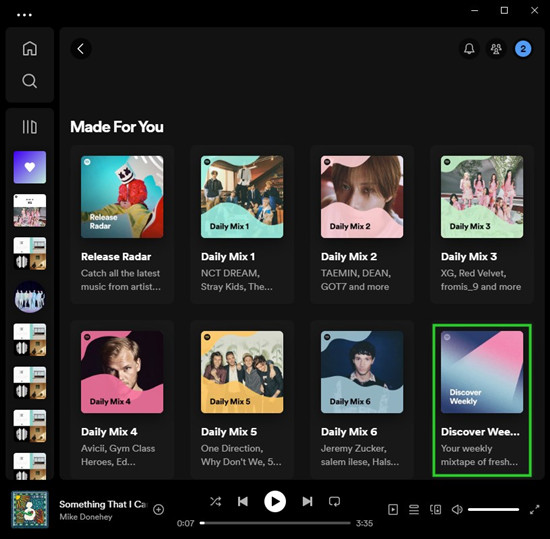The height and width of the screenshot is (539, 550).
Task: Click the Discover Weekly title
Action: [480, 432]
